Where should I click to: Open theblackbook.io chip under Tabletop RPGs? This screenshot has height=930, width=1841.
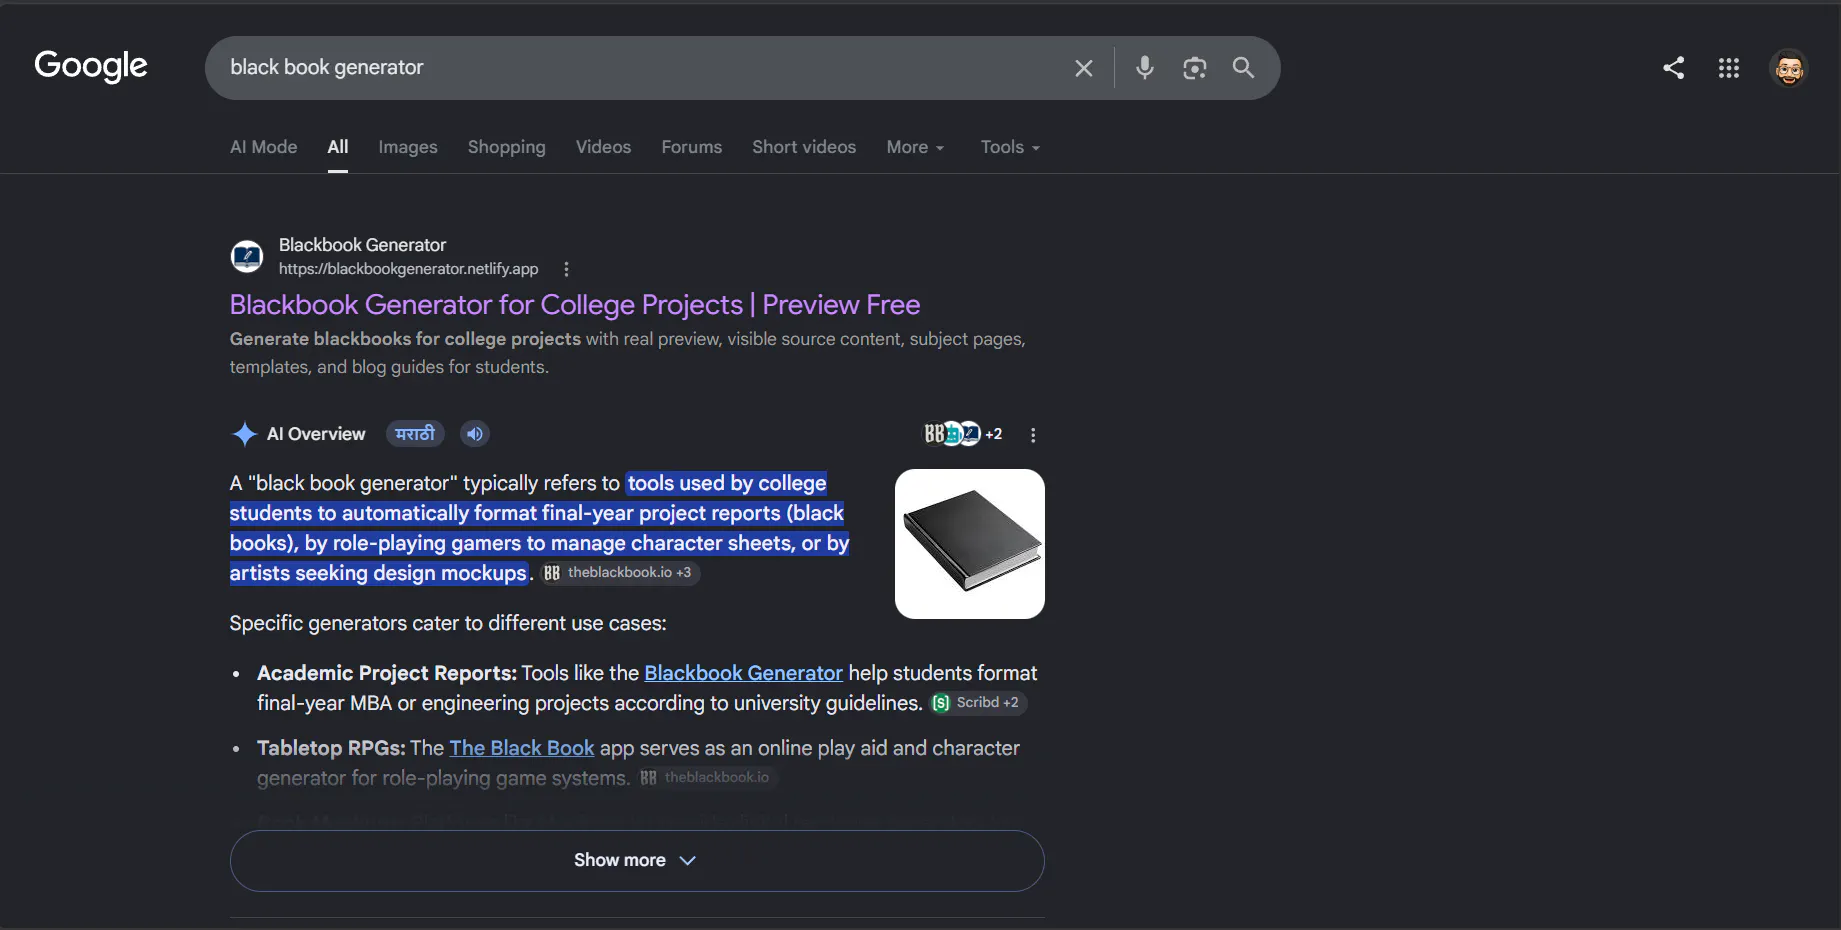(x=707, y=778)
